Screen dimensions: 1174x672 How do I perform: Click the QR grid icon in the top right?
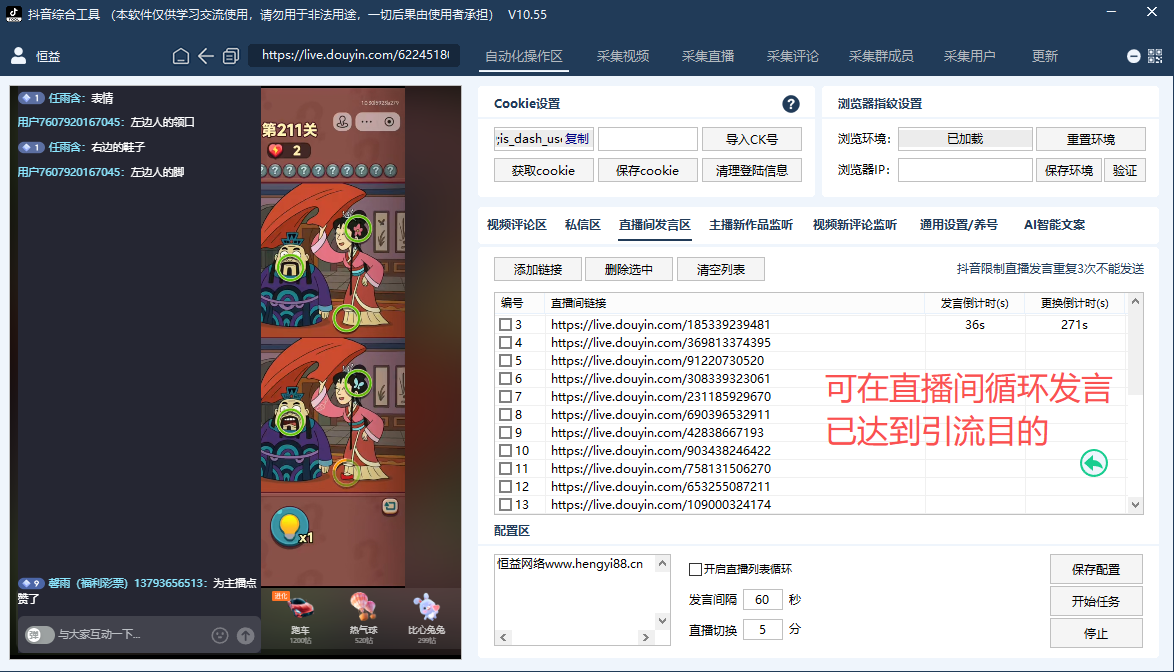pos(1155,56)
